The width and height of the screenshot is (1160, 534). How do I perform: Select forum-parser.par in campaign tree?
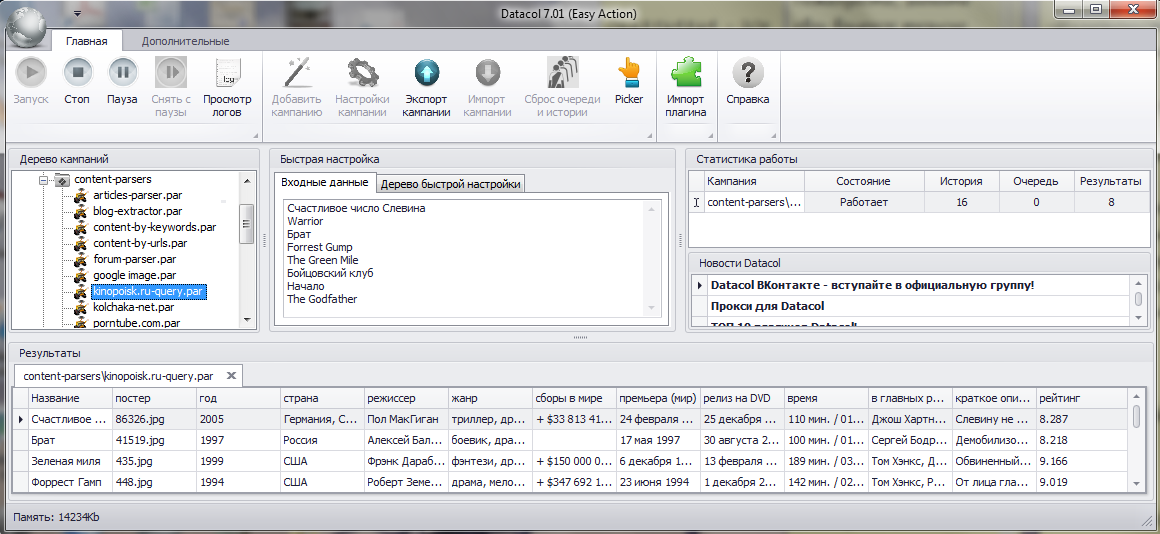click(x=135, y=259)
